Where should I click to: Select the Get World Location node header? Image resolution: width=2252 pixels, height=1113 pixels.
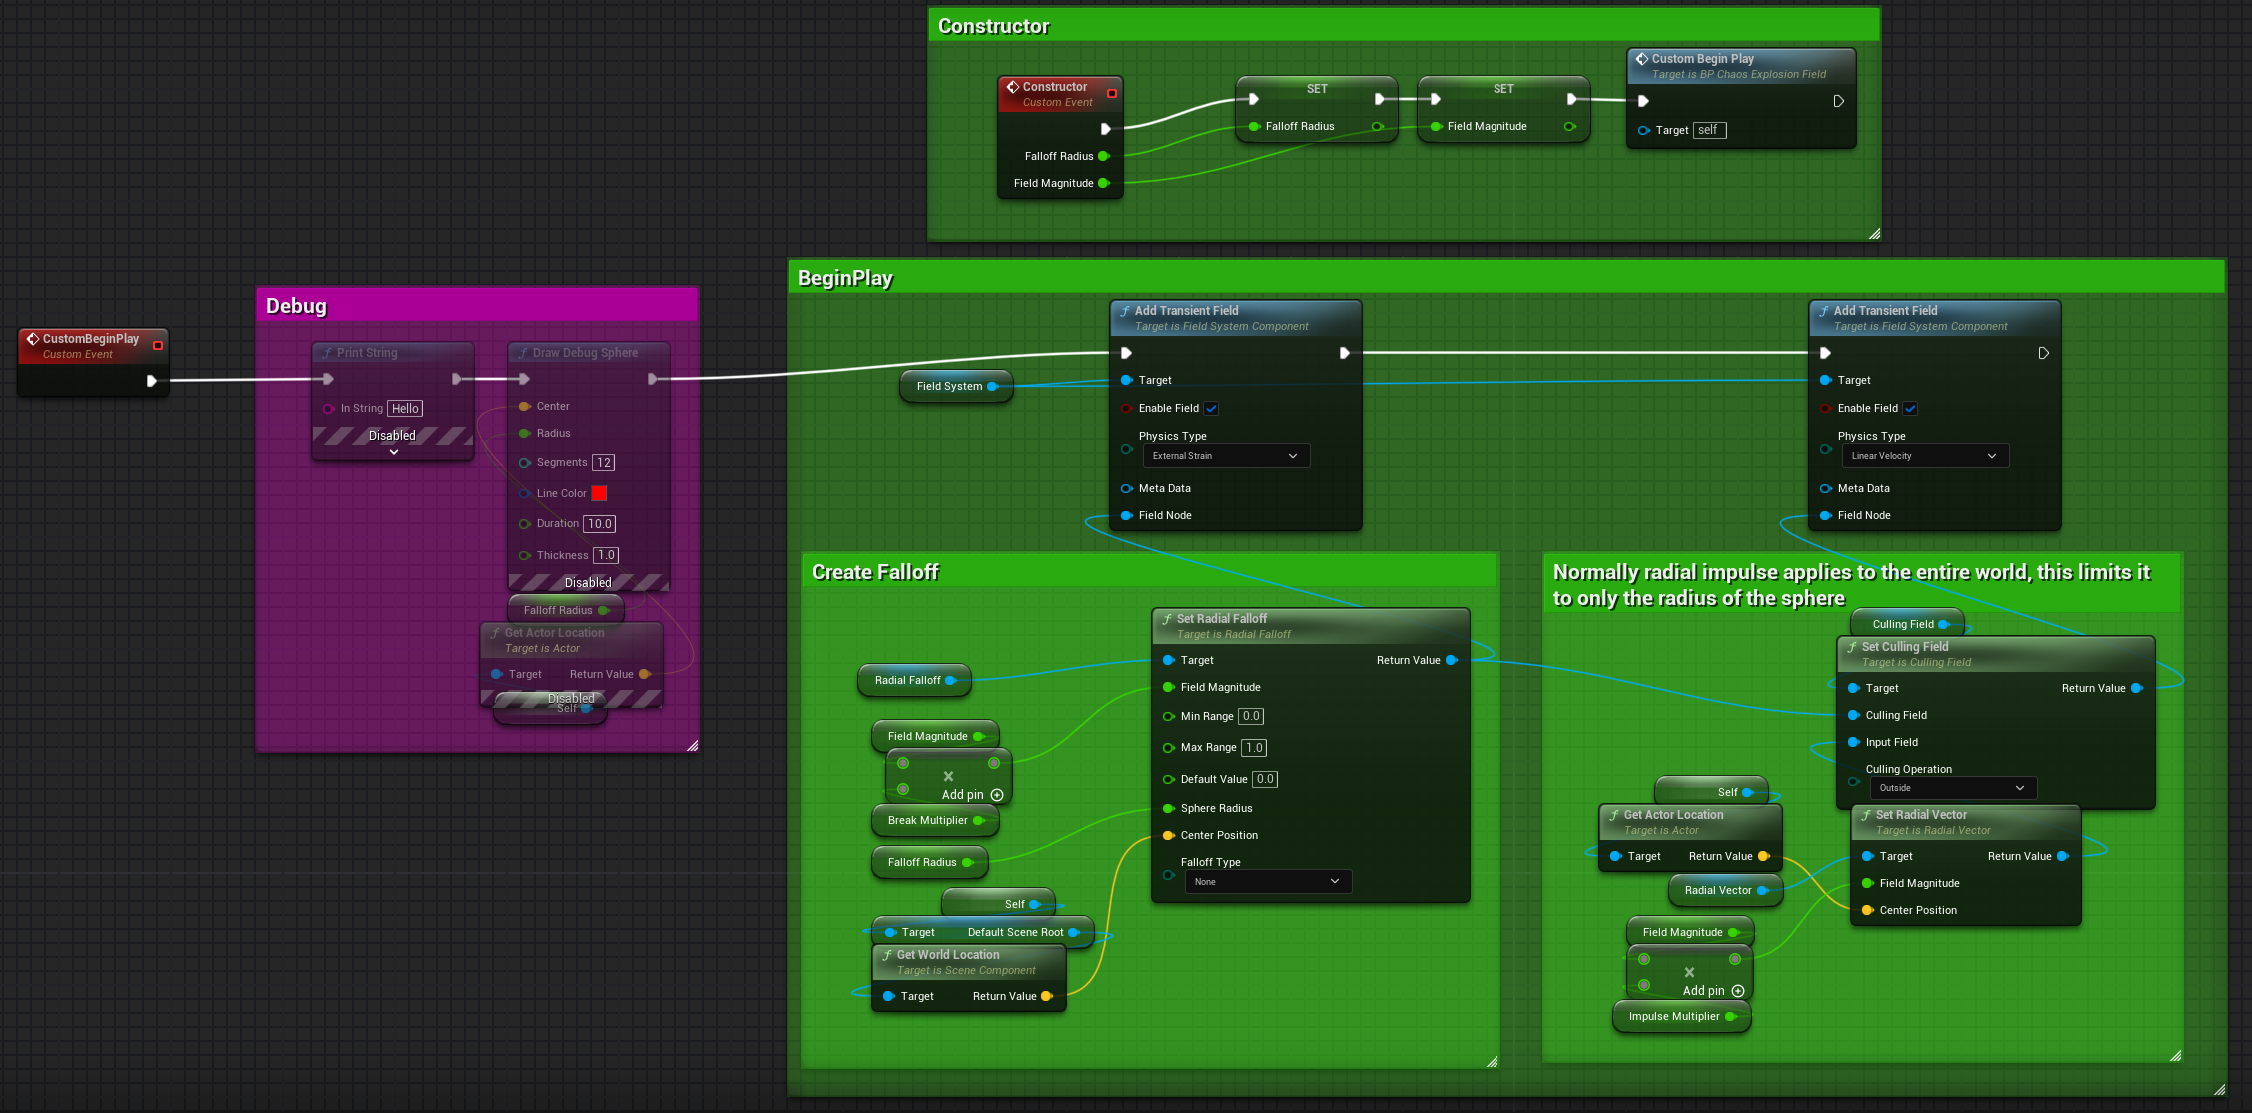coord(969,962)
